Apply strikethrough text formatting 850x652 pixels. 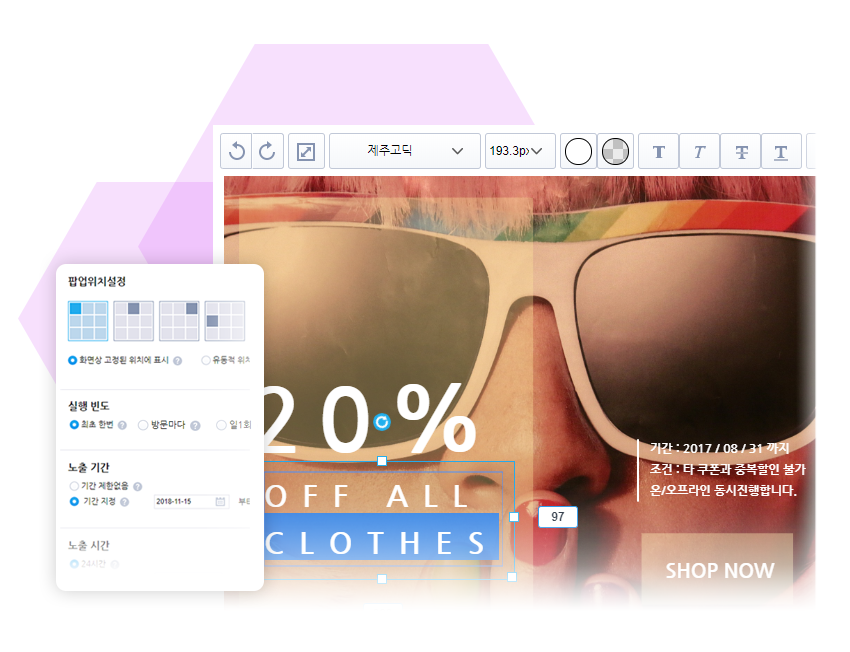(x=741, y=151)
